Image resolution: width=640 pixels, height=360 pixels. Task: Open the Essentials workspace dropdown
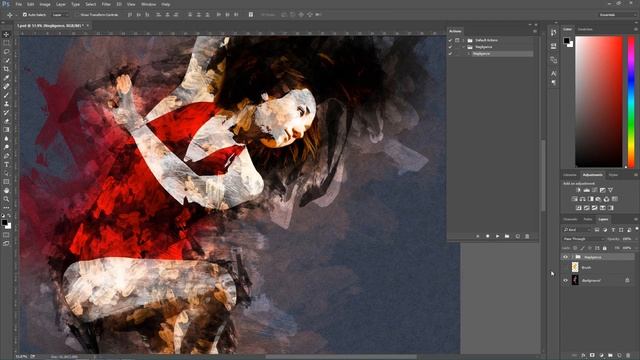618,15
